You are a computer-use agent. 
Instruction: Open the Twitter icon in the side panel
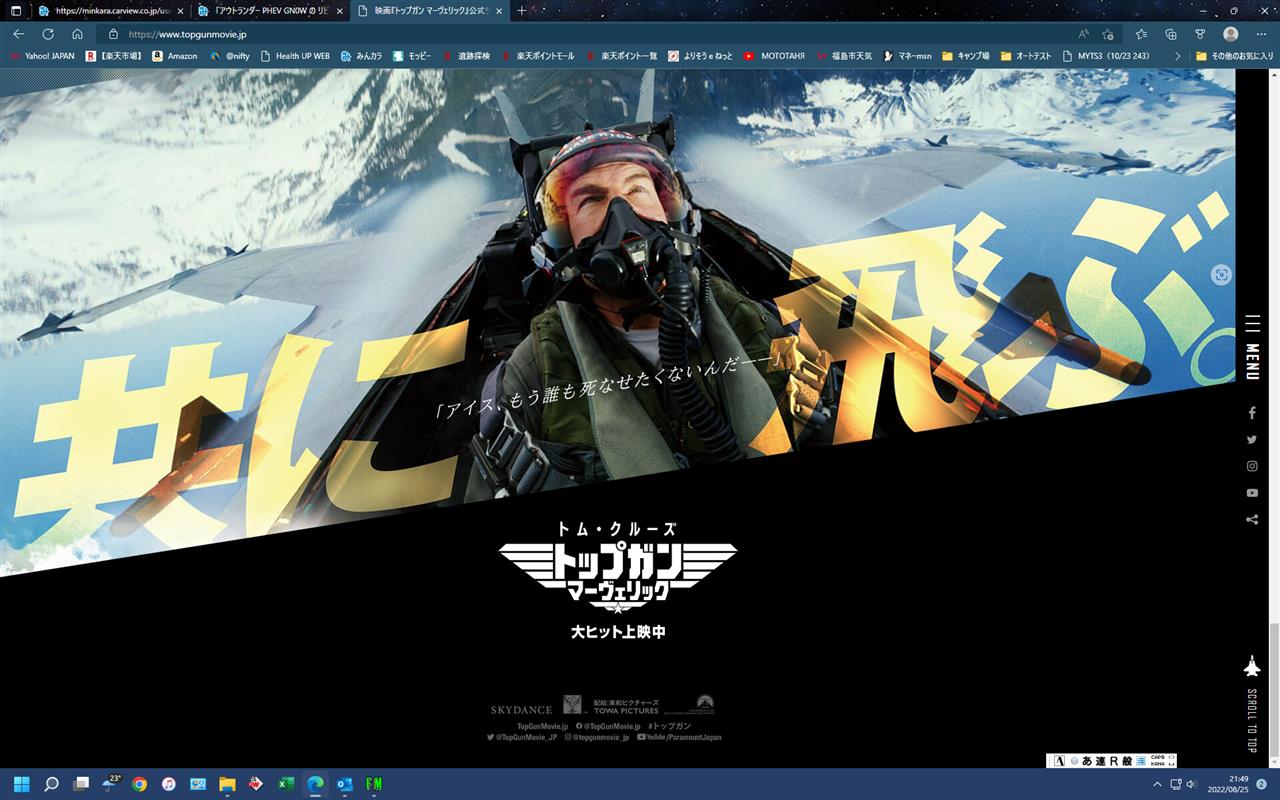click(x=1252, y=439)
